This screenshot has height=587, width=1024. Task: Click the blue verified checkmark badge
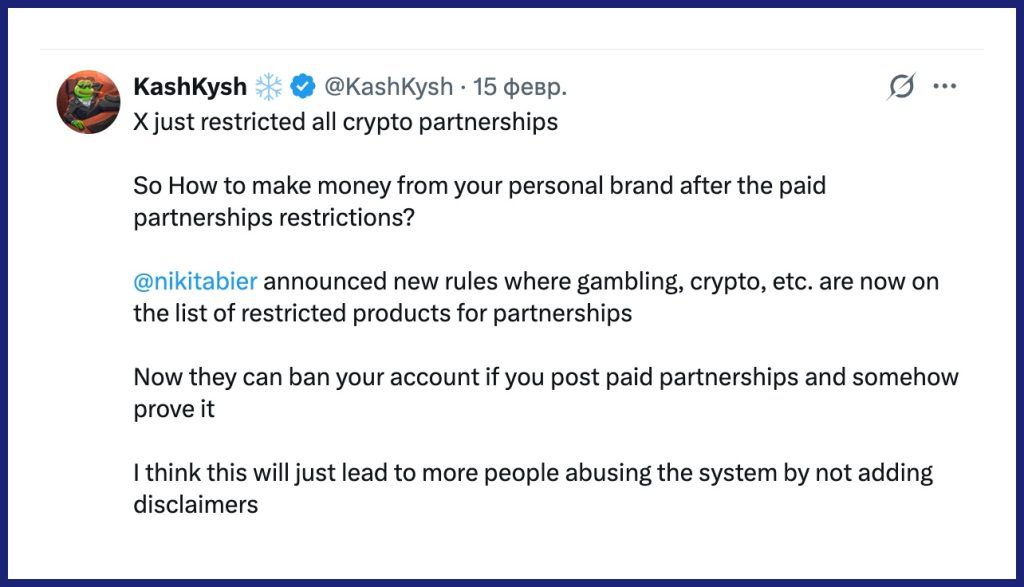303,87
